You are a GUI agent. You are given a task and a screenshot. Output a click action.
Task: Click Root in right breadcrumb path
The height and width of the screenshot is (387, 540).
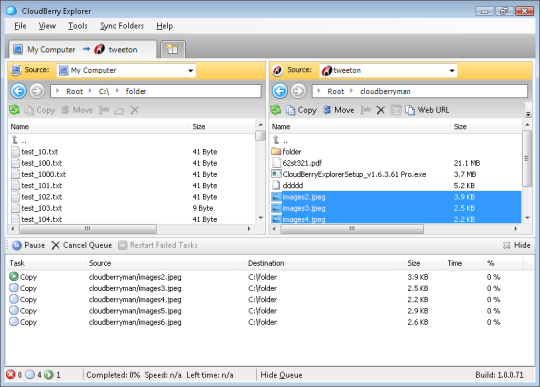coord(336,91)
